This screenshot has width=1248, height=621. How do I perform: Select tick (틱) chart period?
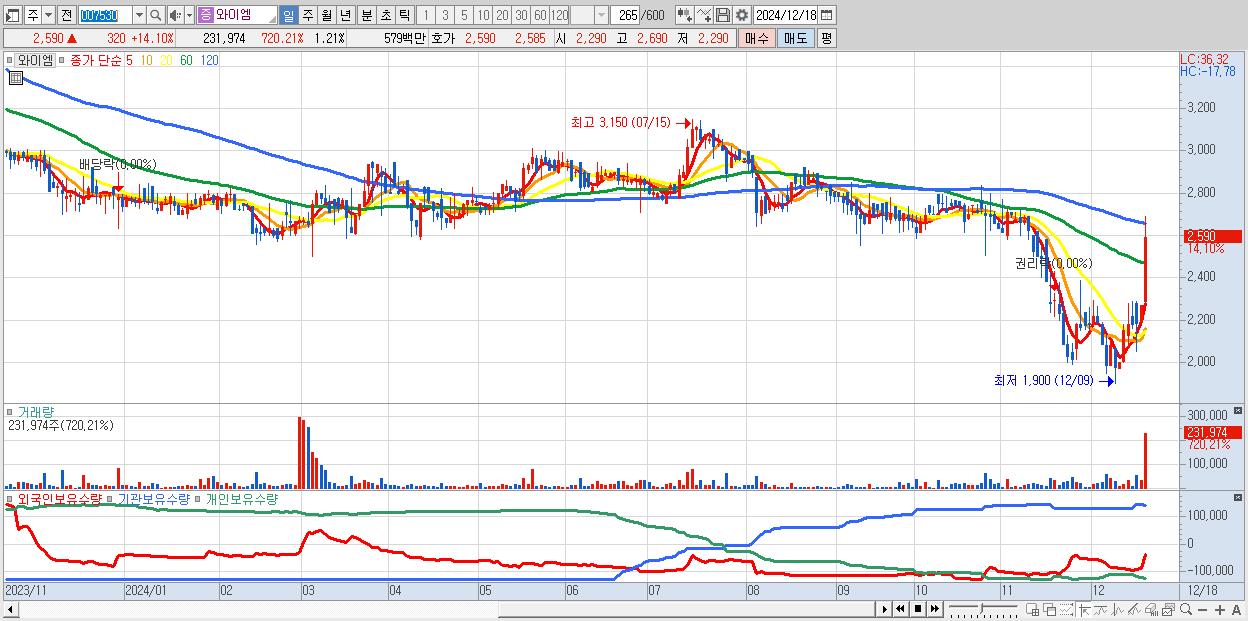tap(404, 15)
